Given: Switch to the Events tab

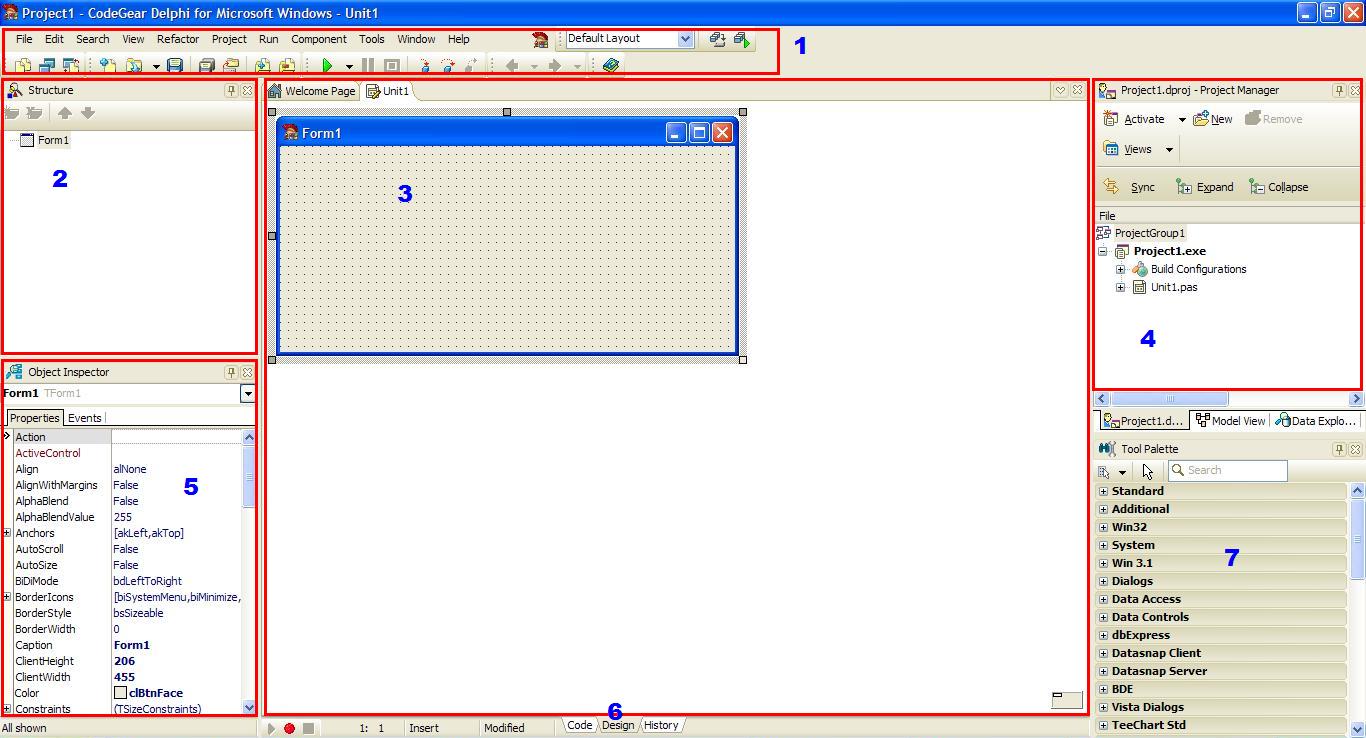Looking at the screenshot, I should point(84,418).
